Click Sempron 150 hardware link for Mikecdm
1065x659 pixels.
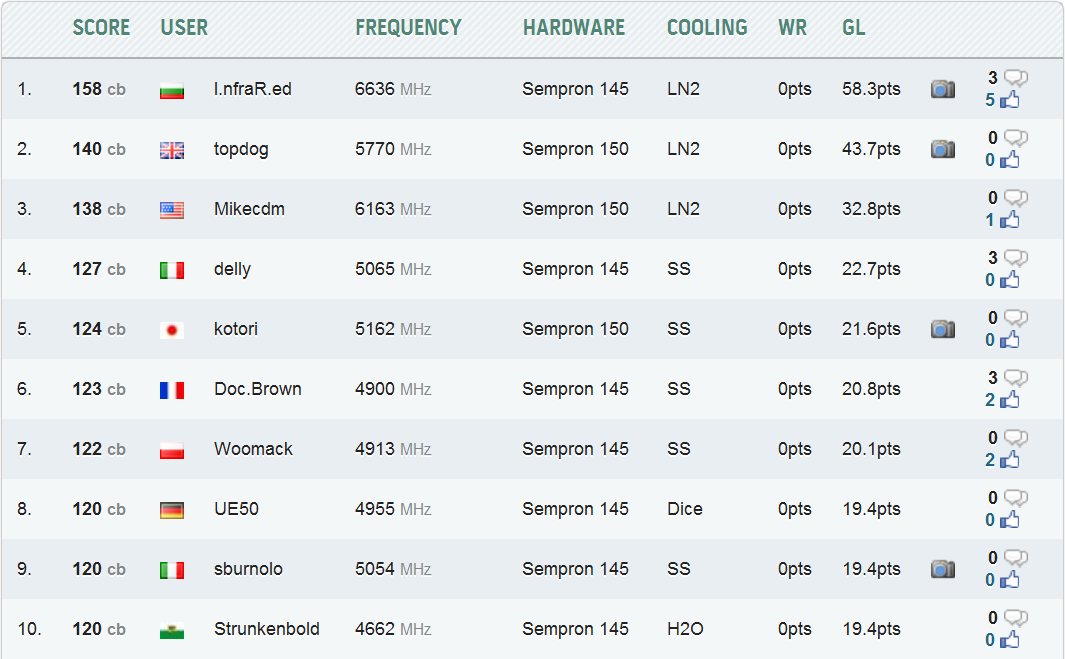575,209
